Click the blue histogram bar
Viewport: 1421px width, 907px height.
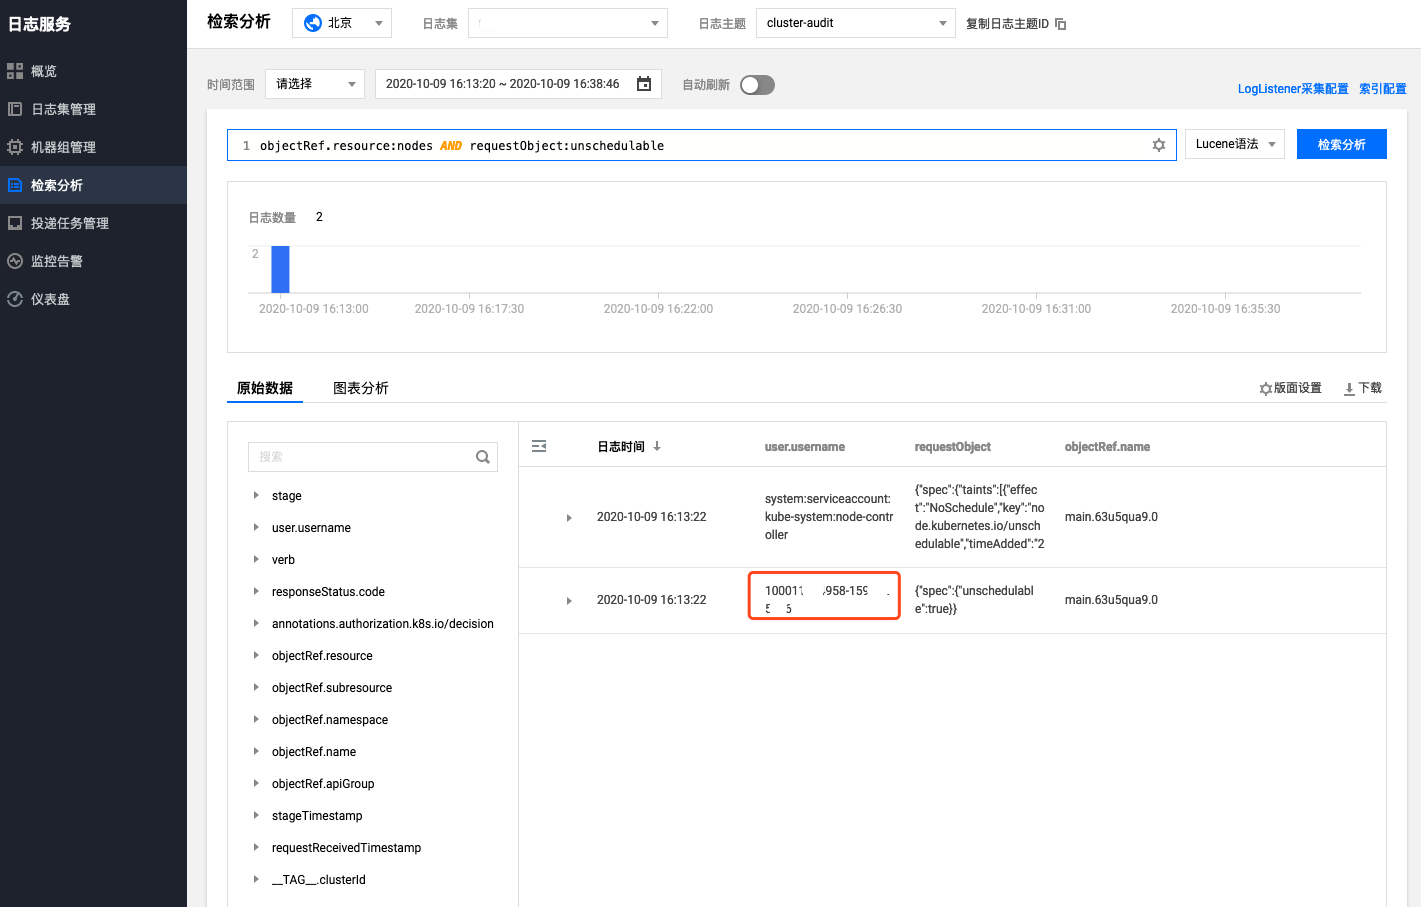click(280, 269)
